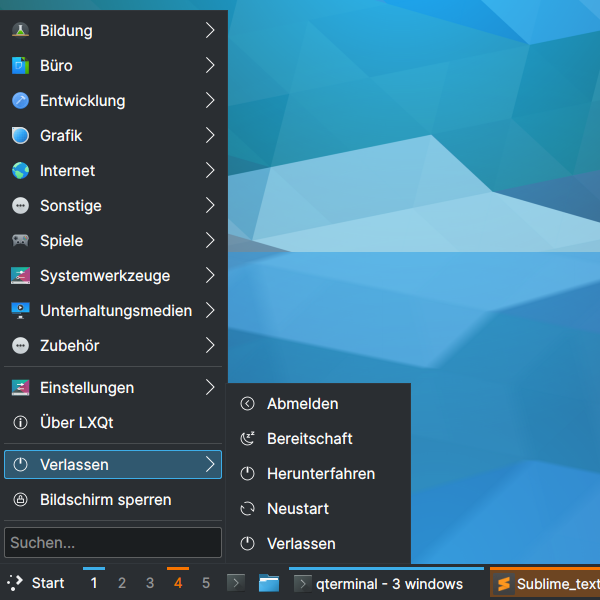Click the Entwicklung hammer icon
This screenshot has width=600, height=600.
tap(20, 101)
